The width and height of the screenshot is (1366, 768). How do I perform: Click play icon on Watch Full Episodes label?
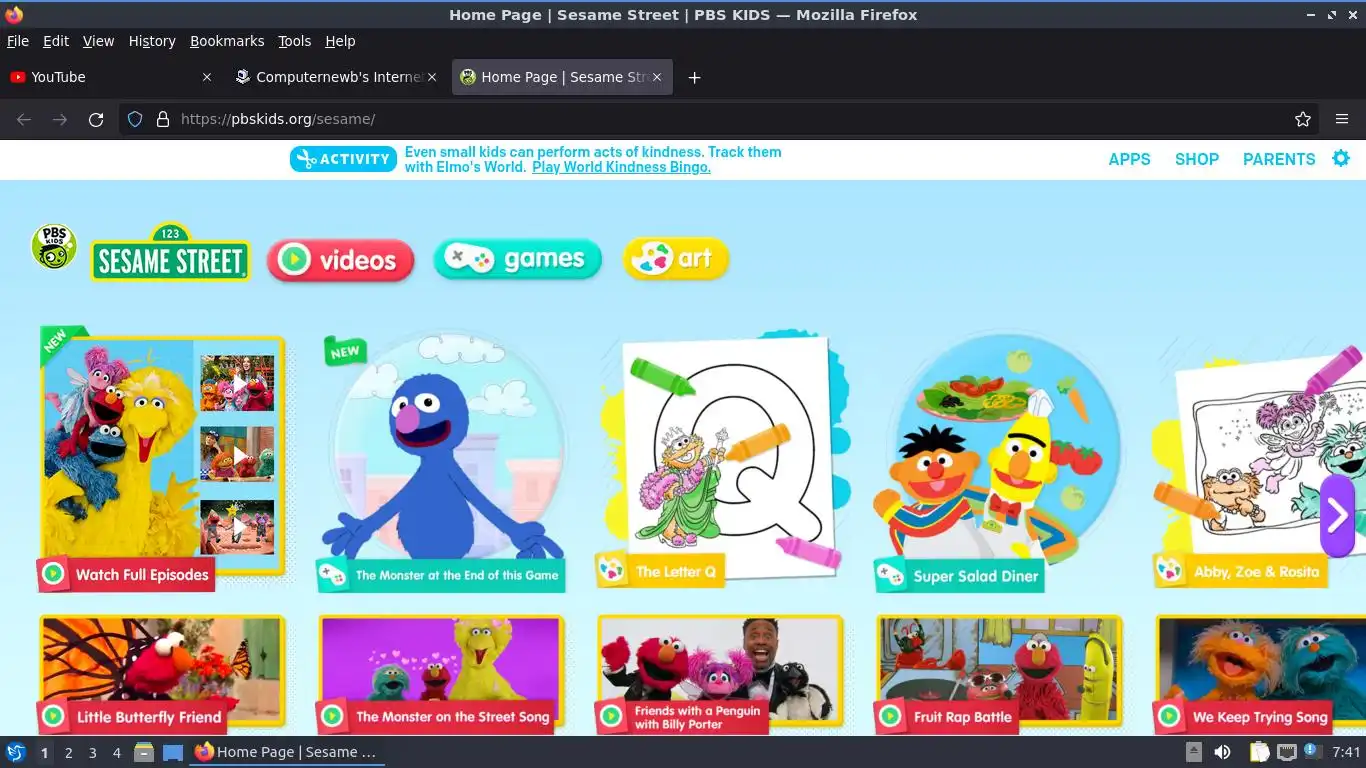pos(54,574)
